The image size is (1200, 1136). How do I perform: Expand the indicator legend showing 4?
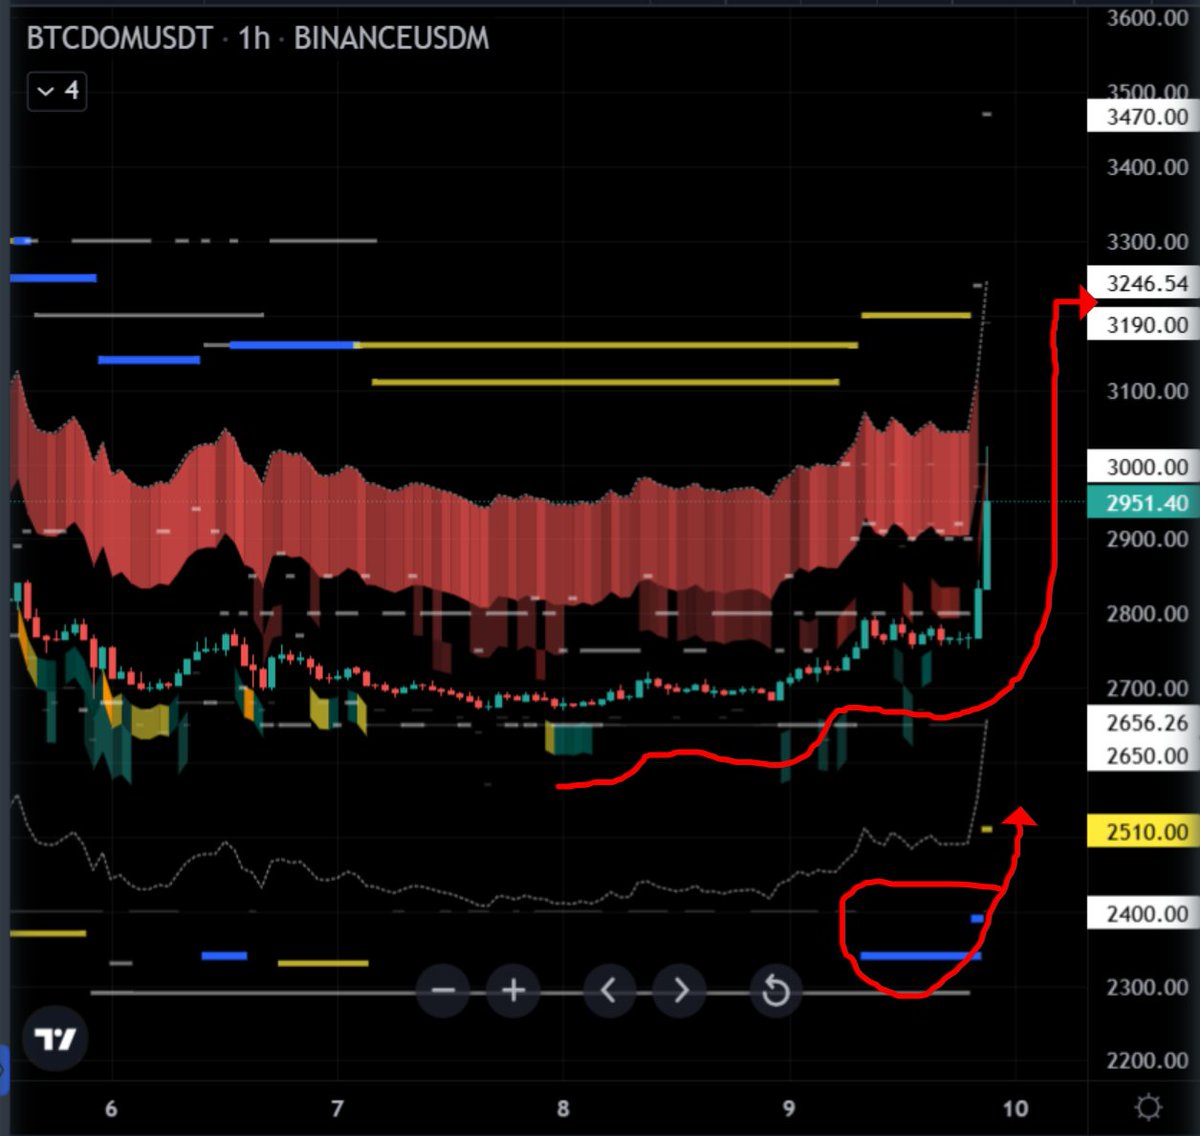[x=57, y=91]
